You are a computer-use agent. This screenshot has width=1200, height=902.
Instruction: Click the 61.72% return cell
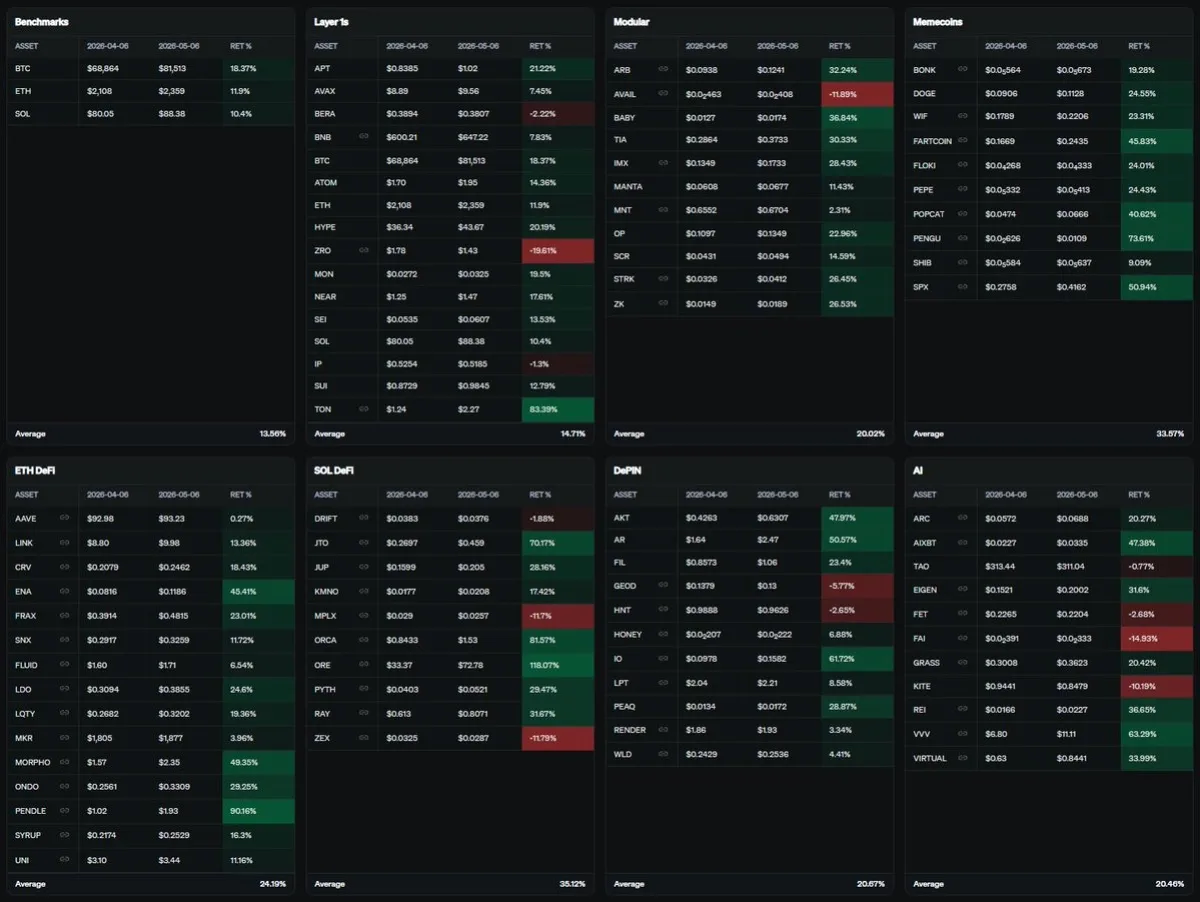point(857,658)
